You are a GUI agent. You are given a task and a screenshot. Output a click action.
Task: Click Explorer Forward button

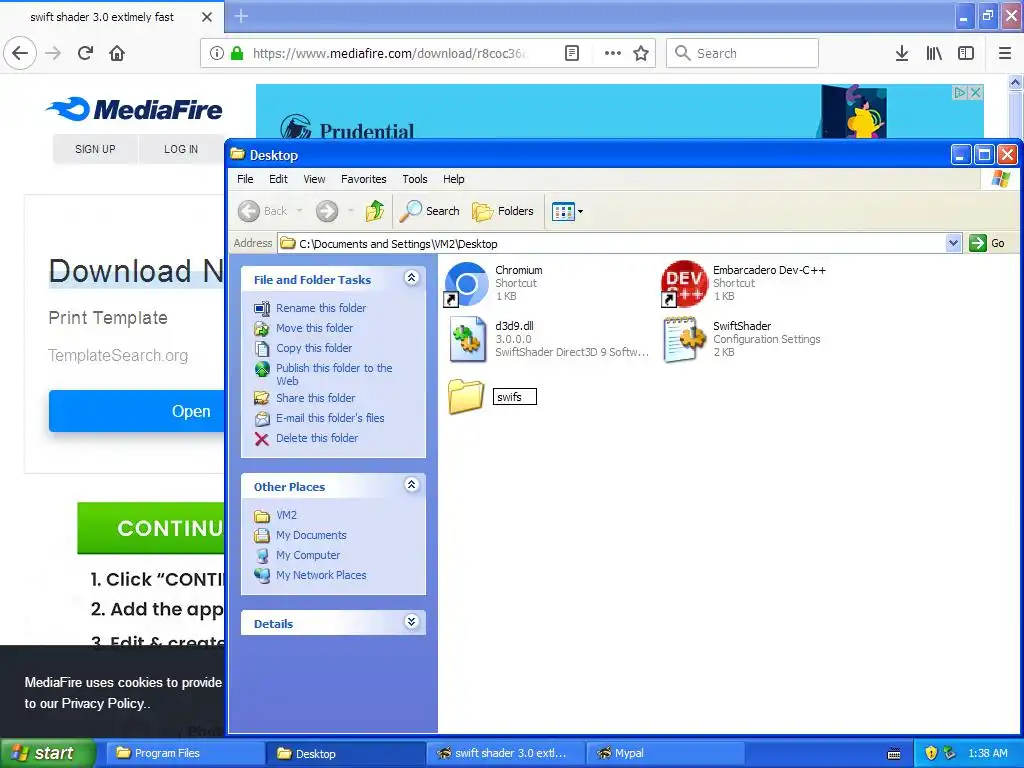click(327, 211)
